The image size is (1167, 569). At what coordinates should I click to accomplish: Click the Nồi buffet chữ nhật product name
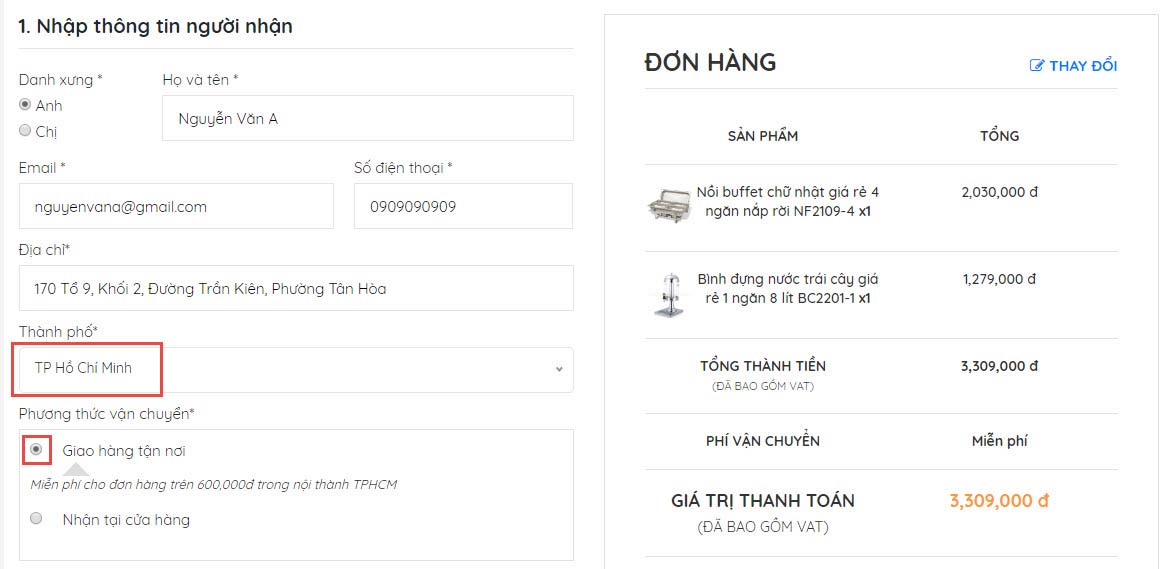[x=788, y=201]
